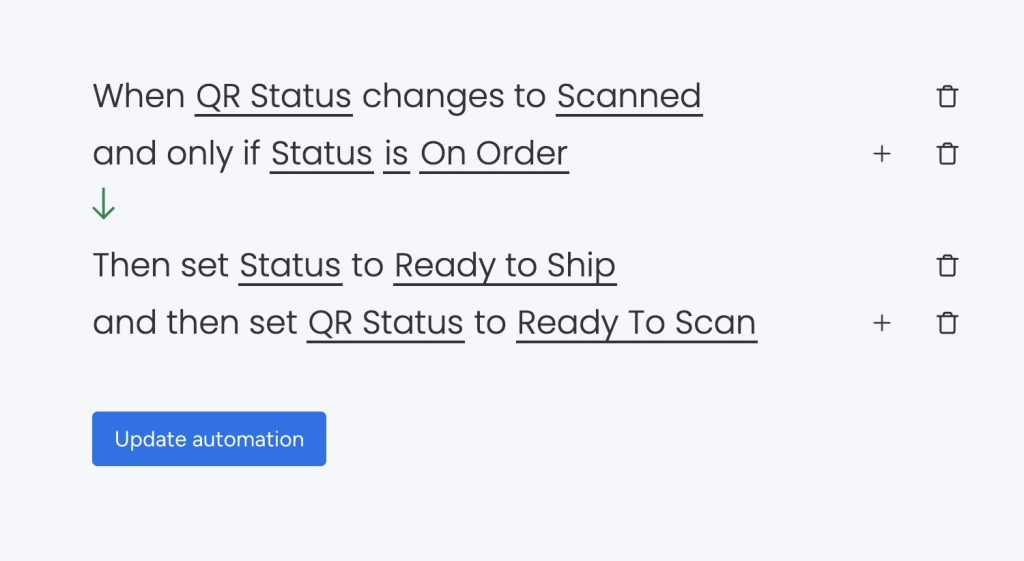Click the 'Then set' action label
Image resolution: width=1024 pixels, height=561 pixels.
(161, 266)
